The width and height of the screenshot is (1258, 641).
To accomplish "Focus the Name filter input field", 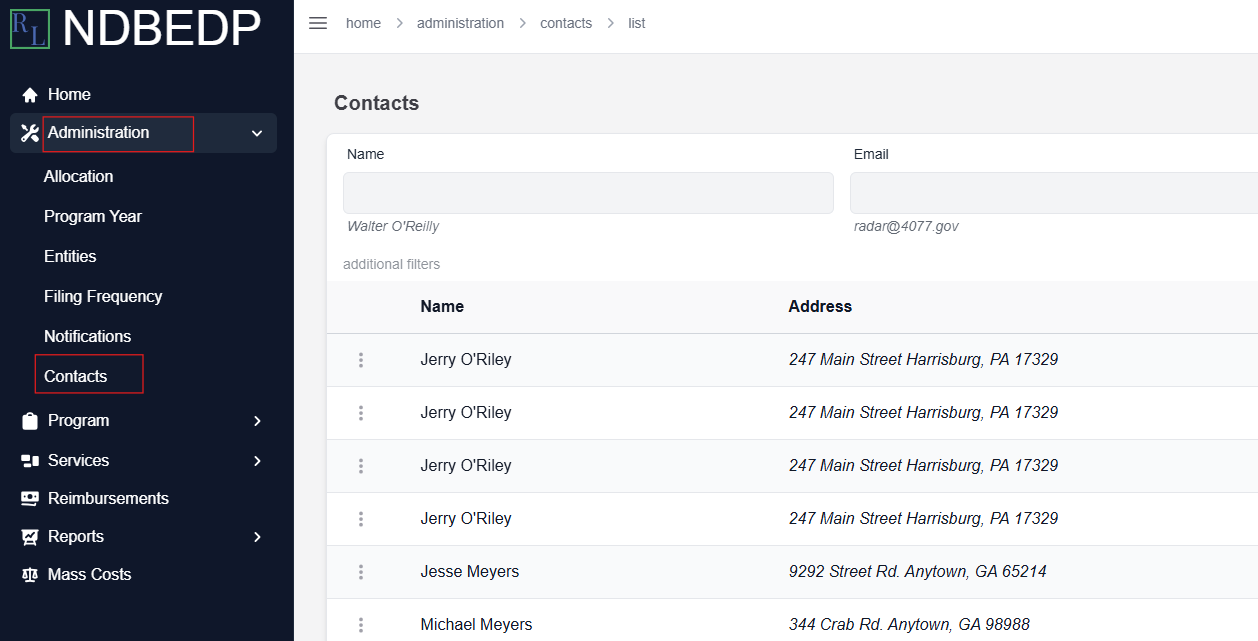I will click(588, 193).
